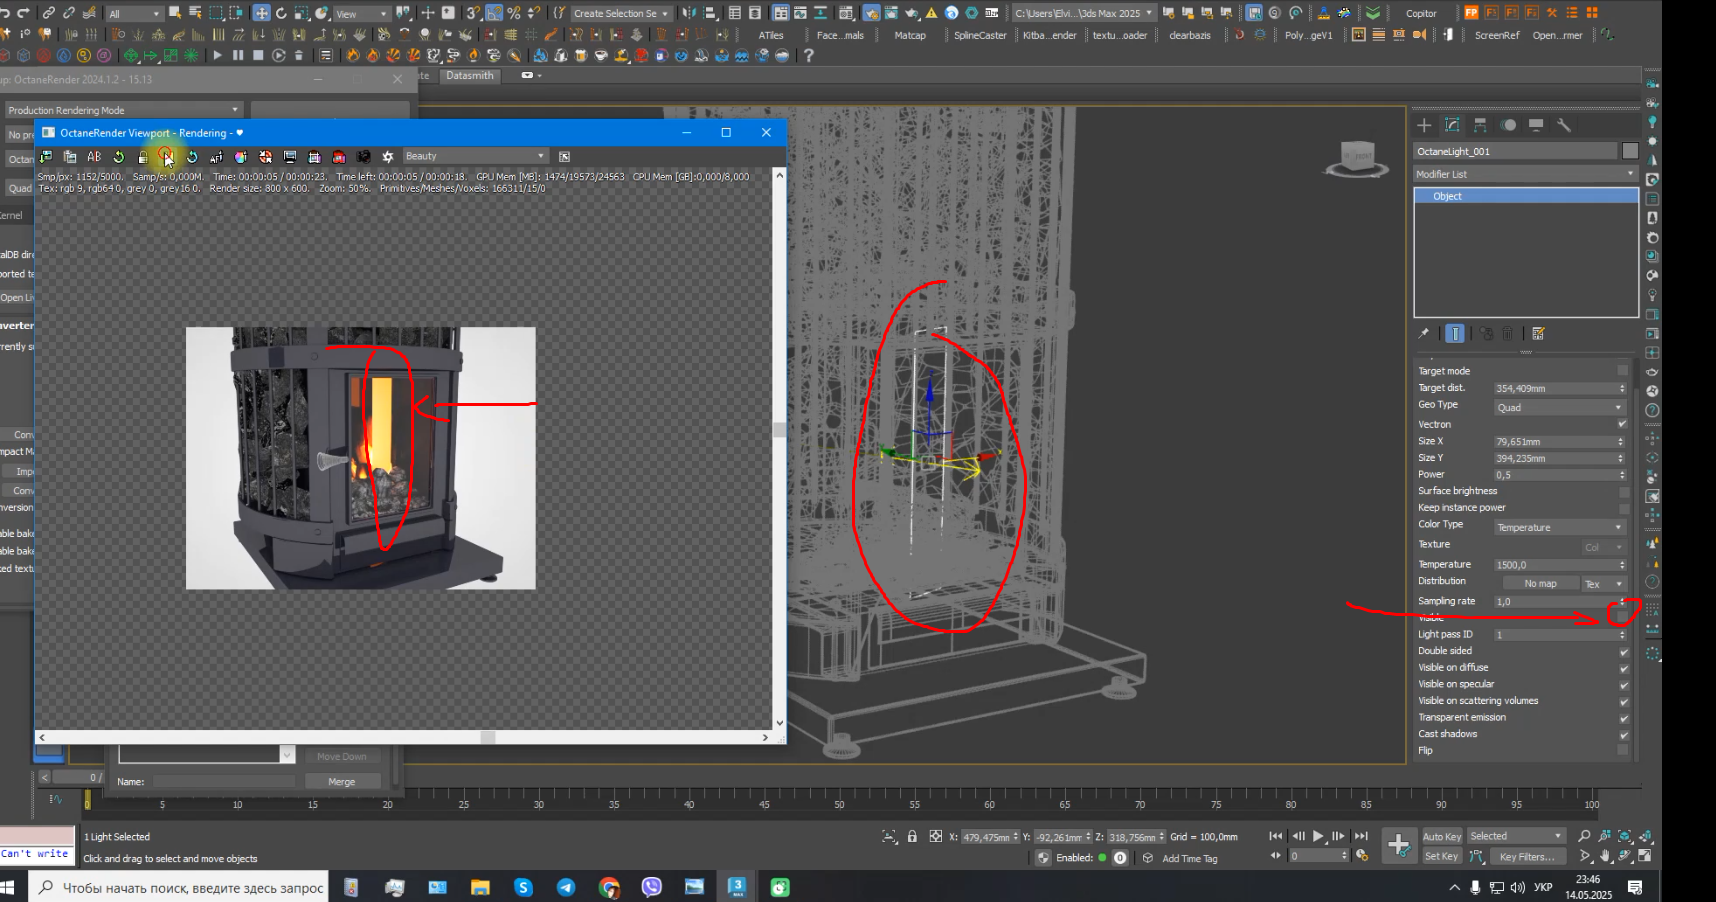The width and height of the screenshot is (1716, 902).
Task: Select Object in the modifier stack
Action: (x=1447, y=197)
